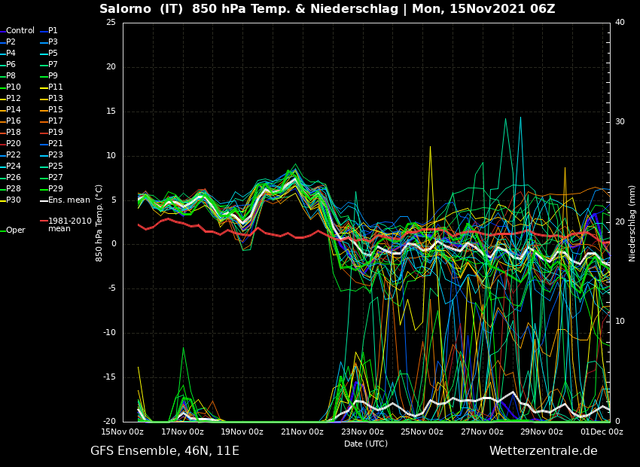Choose the P12 legend entry
640x467 pixels.
point(10,98)
